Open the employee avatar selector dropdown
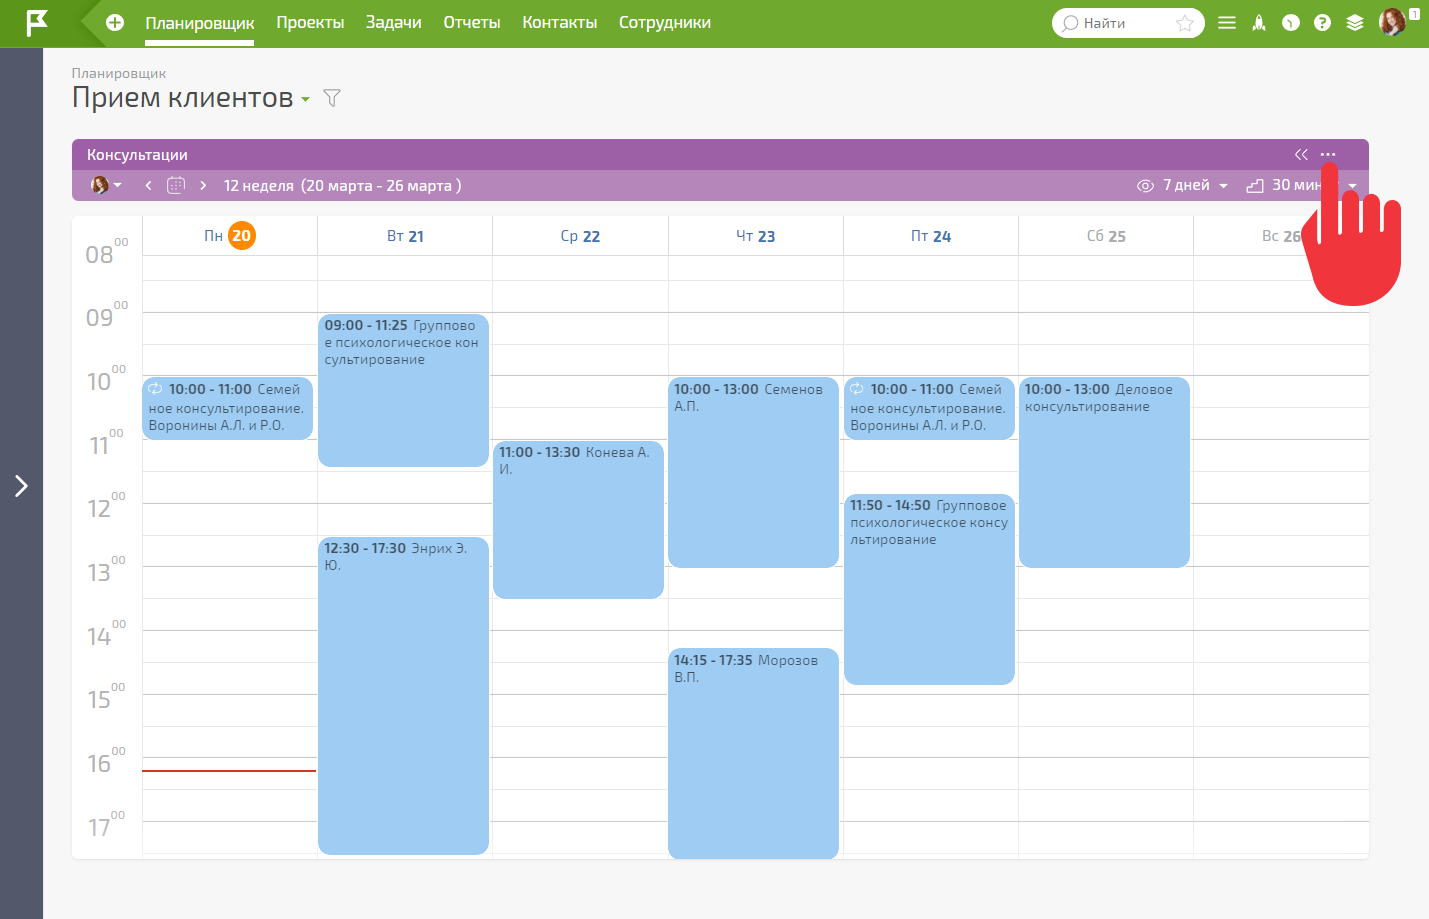Viewport: 1429px width, 919px height. pyautogui.click(x=106, y=185)
